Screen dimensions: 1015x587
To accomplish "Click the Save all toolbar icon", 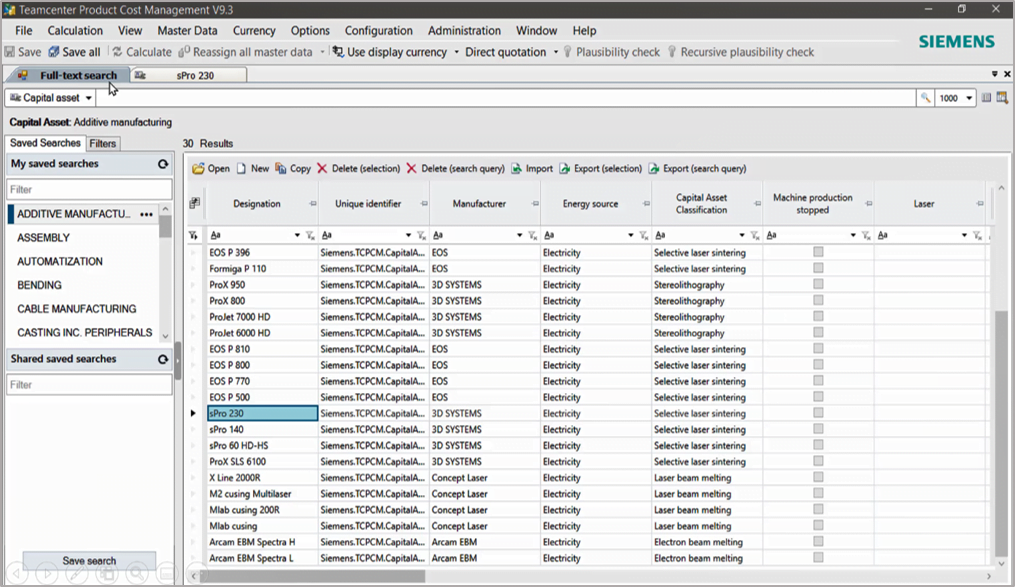I will coord(54,52).
